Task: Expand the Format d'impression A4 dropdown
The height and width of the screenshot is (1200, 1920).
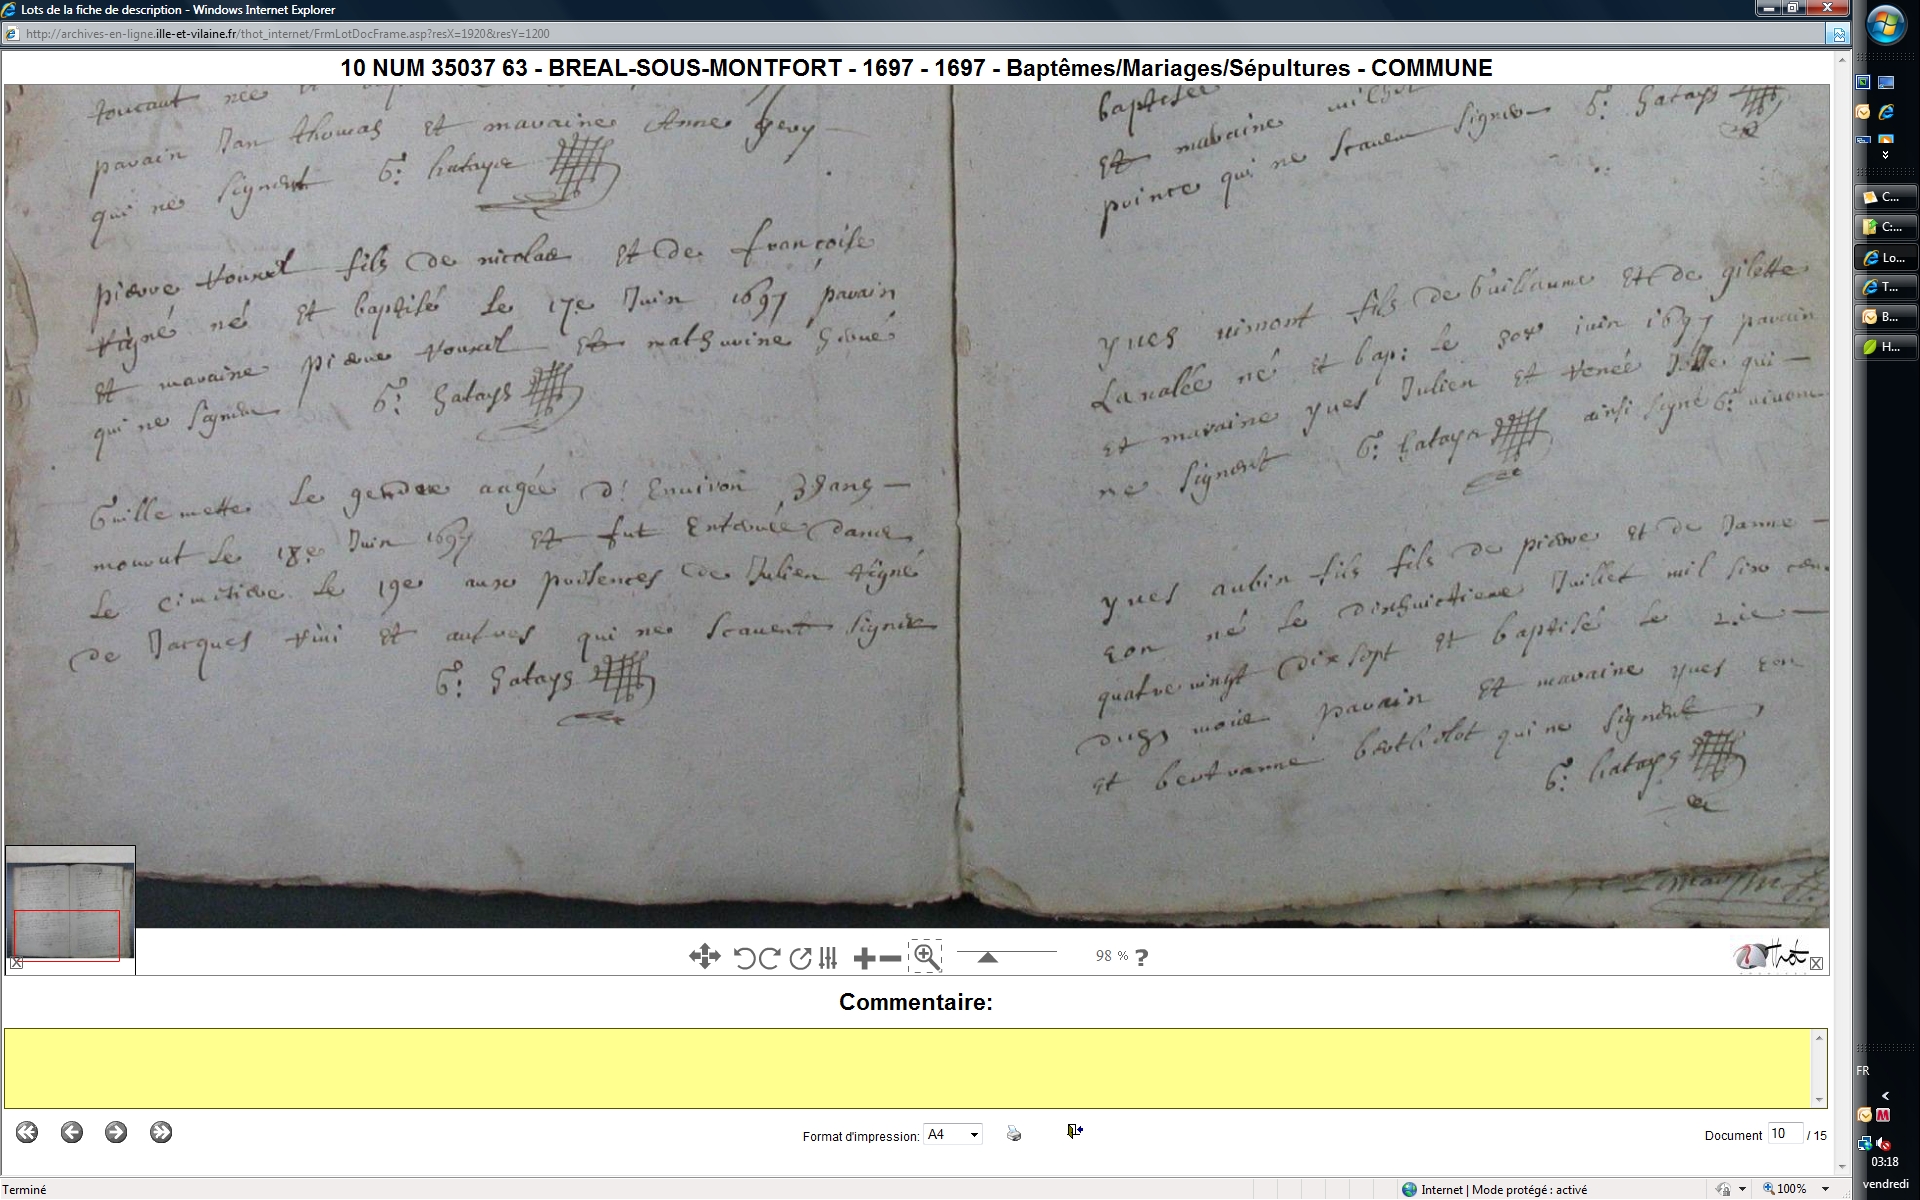Action: 974,1135
